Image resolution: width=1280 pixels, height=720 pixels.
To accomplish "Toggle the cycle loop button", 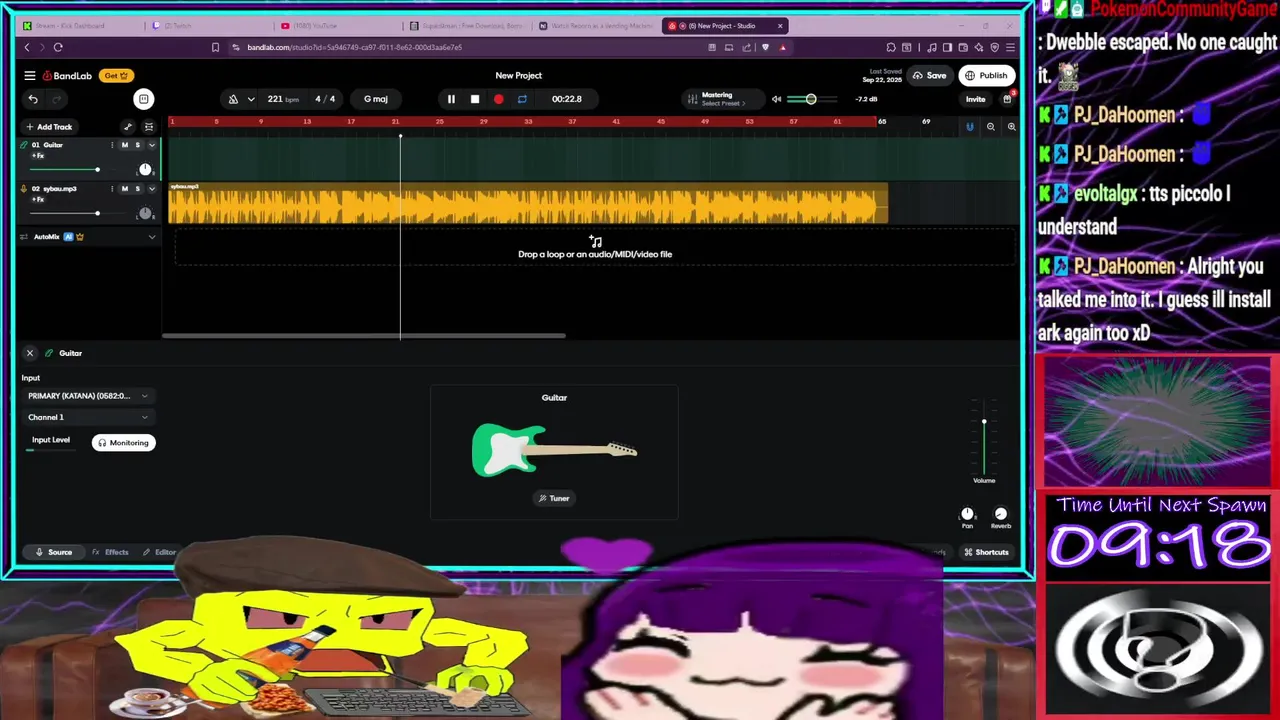I will pos(522,99).
